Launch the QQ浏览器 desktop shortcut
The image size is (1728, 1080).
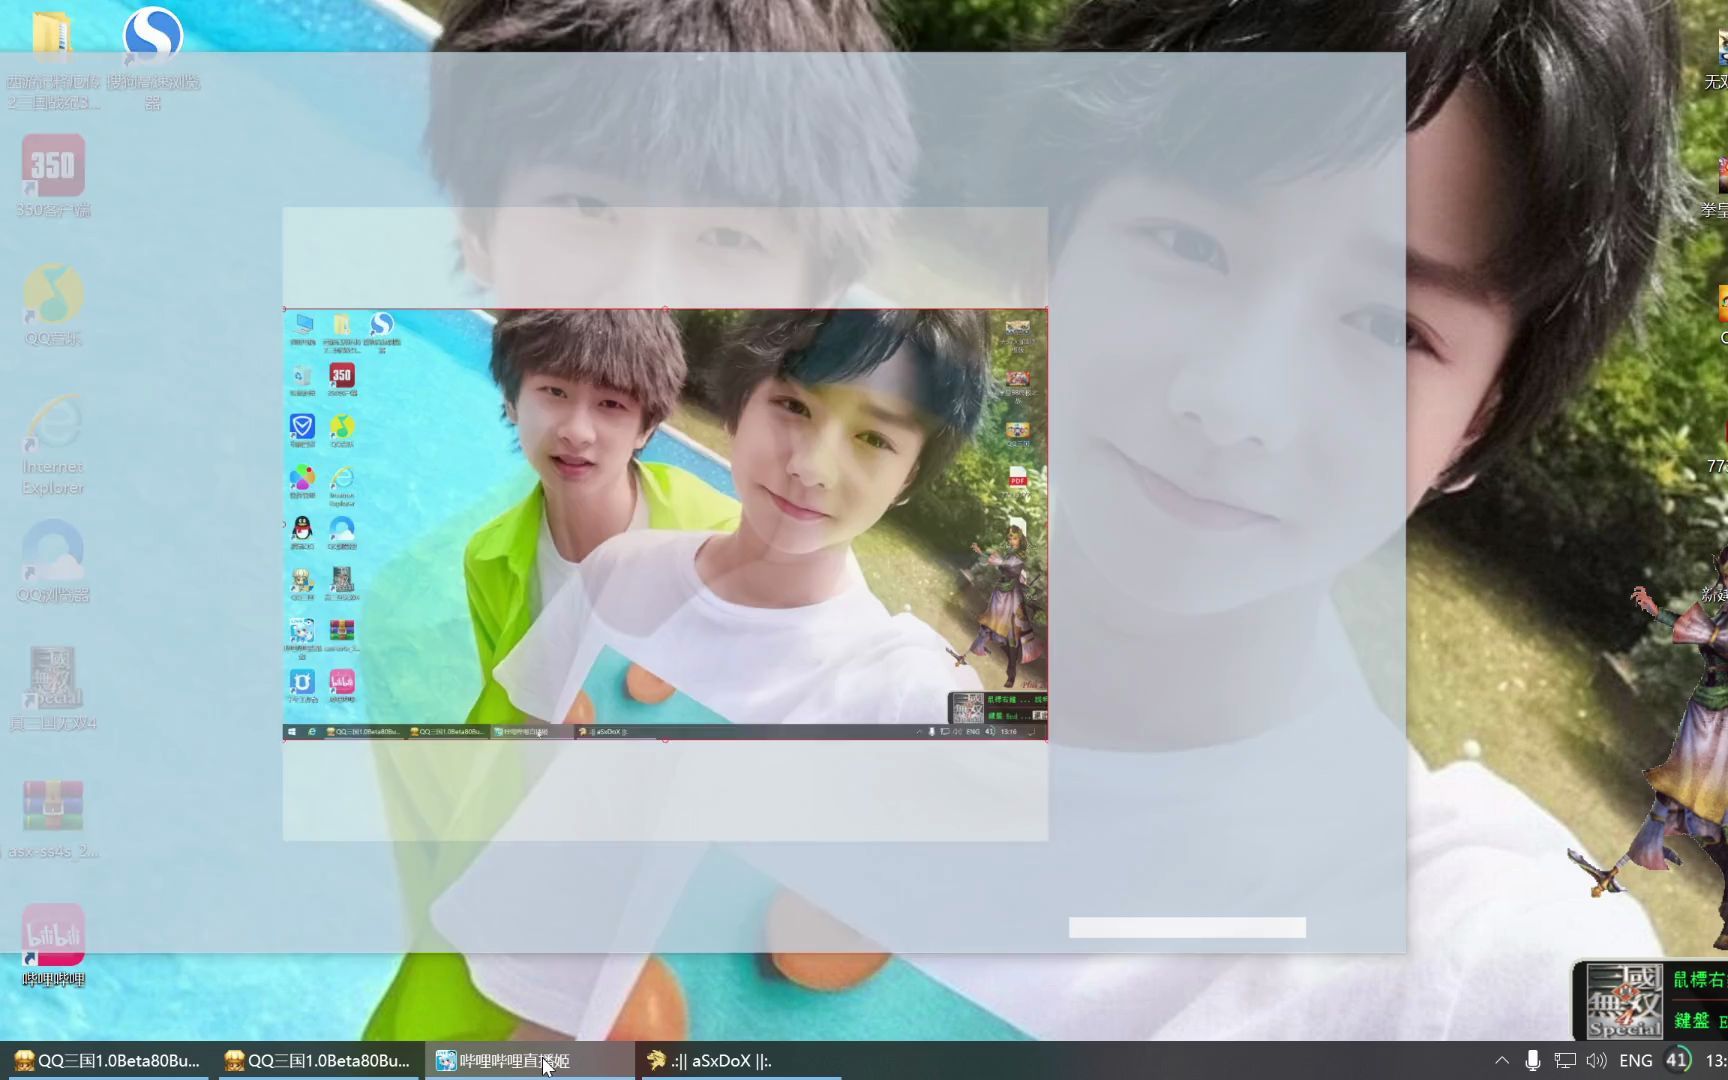tap(53, 560)
